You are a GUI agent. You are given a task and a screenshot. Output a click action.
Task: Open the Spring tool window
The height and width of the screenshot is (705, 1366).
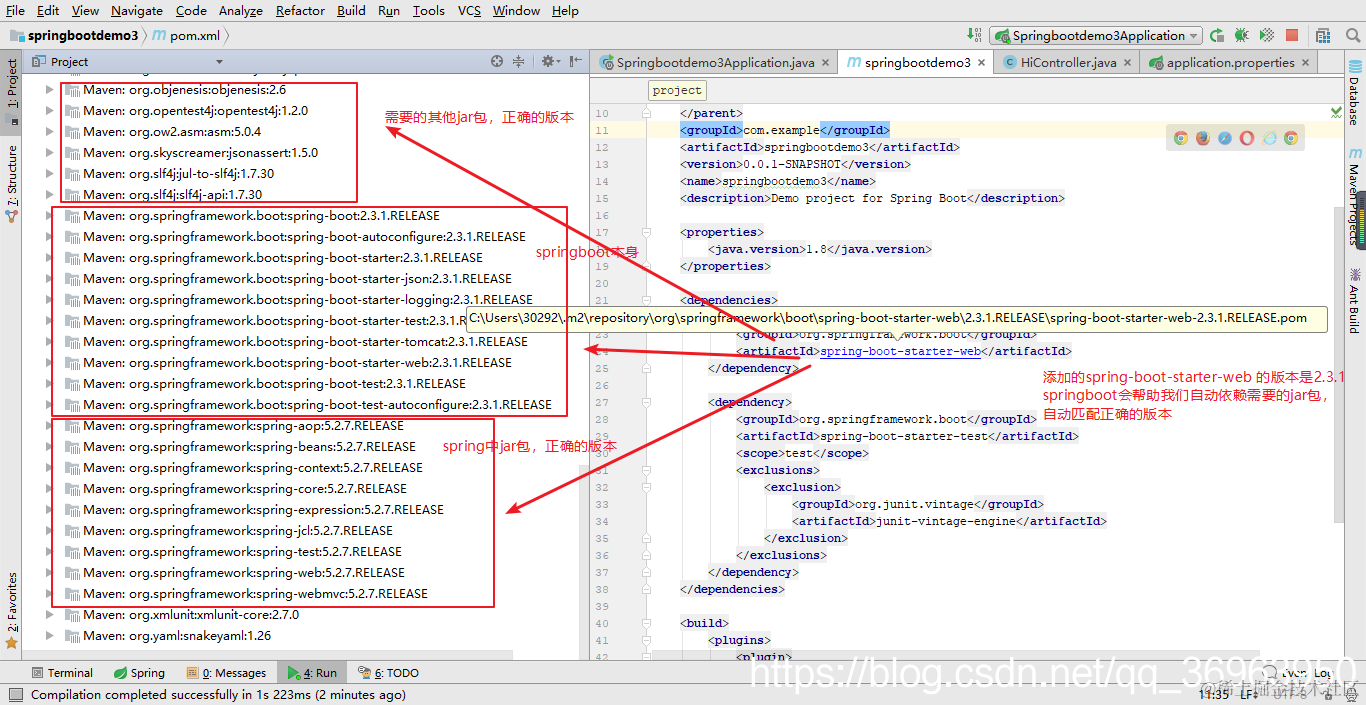[x=139, y=673]
